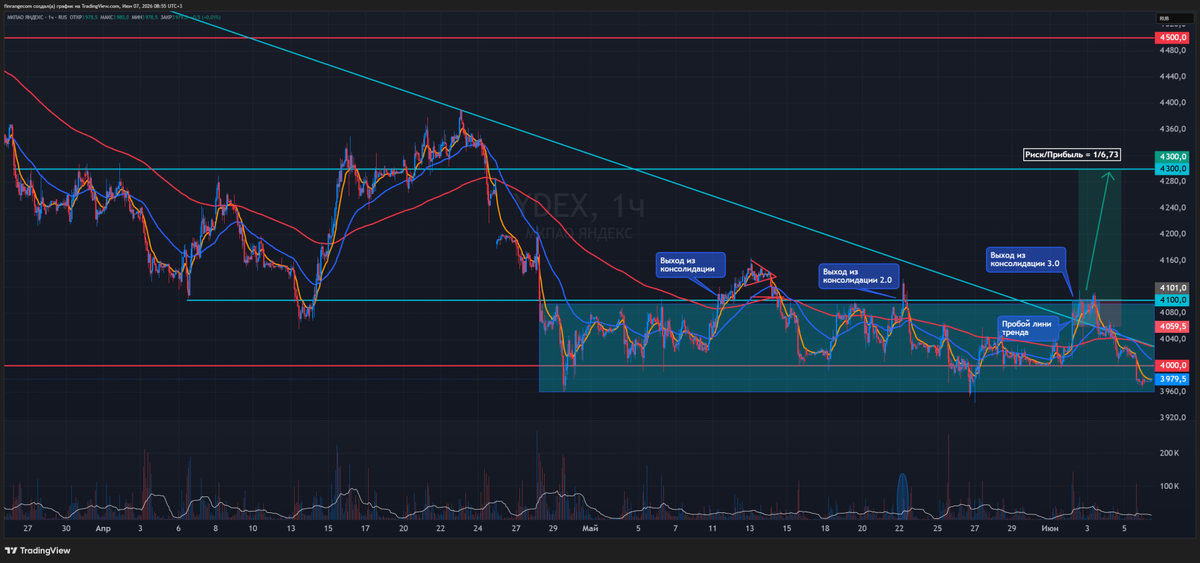This screenshot has width=1200, height=563.
Task: Click the 'Апр' month label on the time axis
Action: (103, 527)
